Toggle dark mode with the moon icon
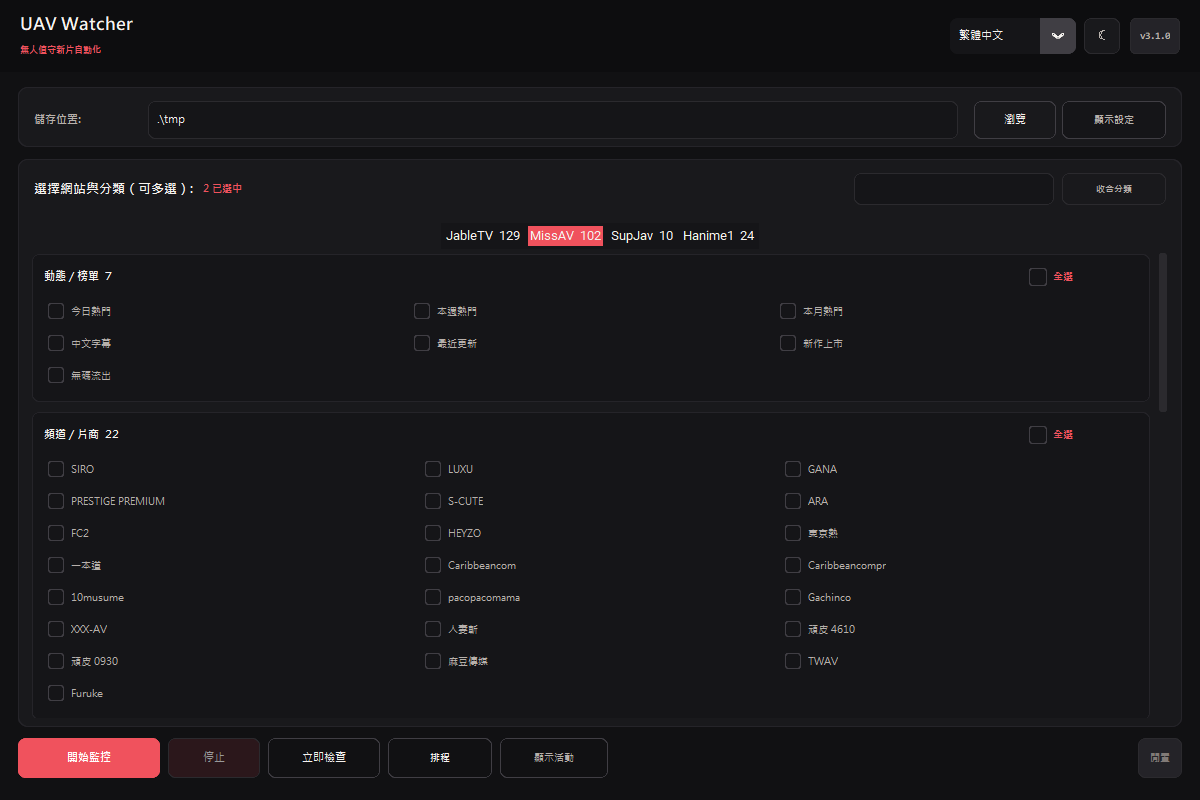Screen dimensions: 1200x800 (1102, 36)
